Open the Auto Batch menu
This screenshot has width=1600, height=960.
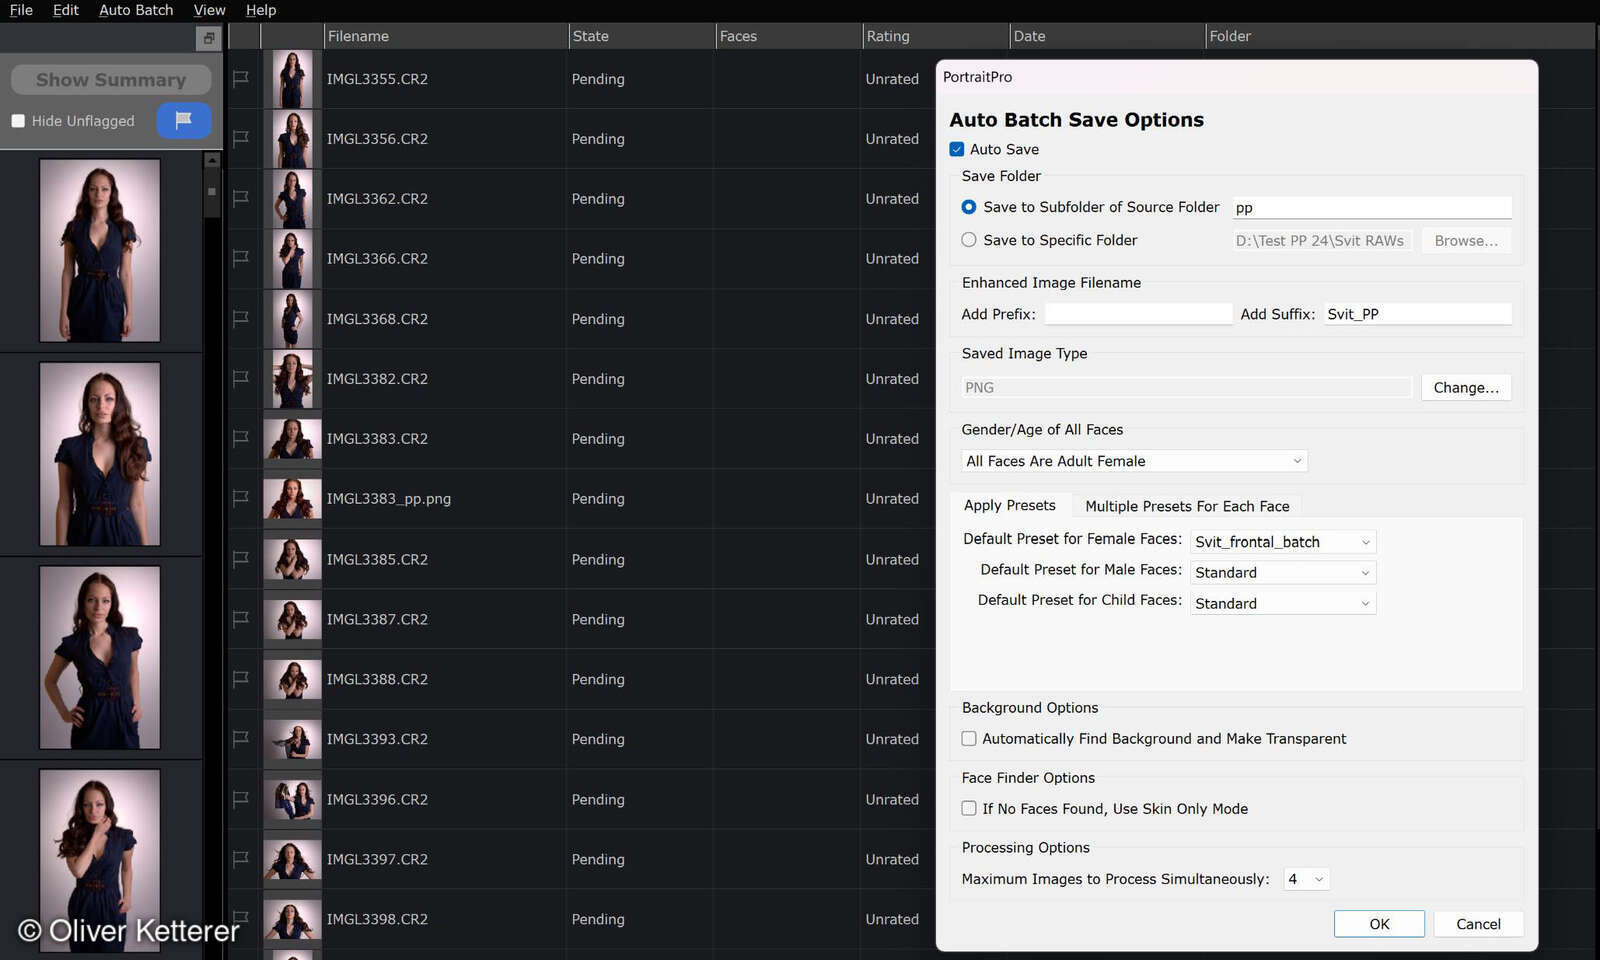[136, 10]
